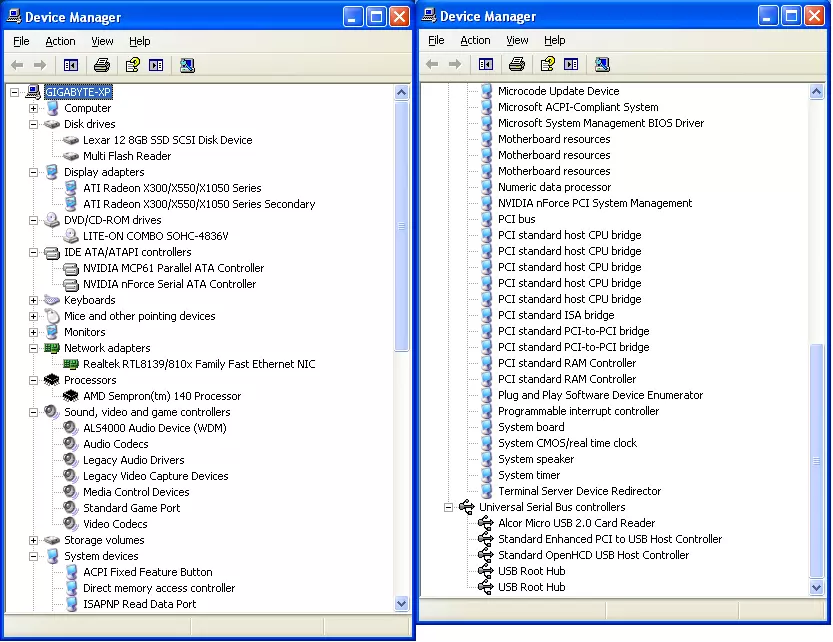The height and width of the screenshot is (642, 833).
Task: Click Print icon in left Device Manager toolbar
Action: [x=101, y=65]
